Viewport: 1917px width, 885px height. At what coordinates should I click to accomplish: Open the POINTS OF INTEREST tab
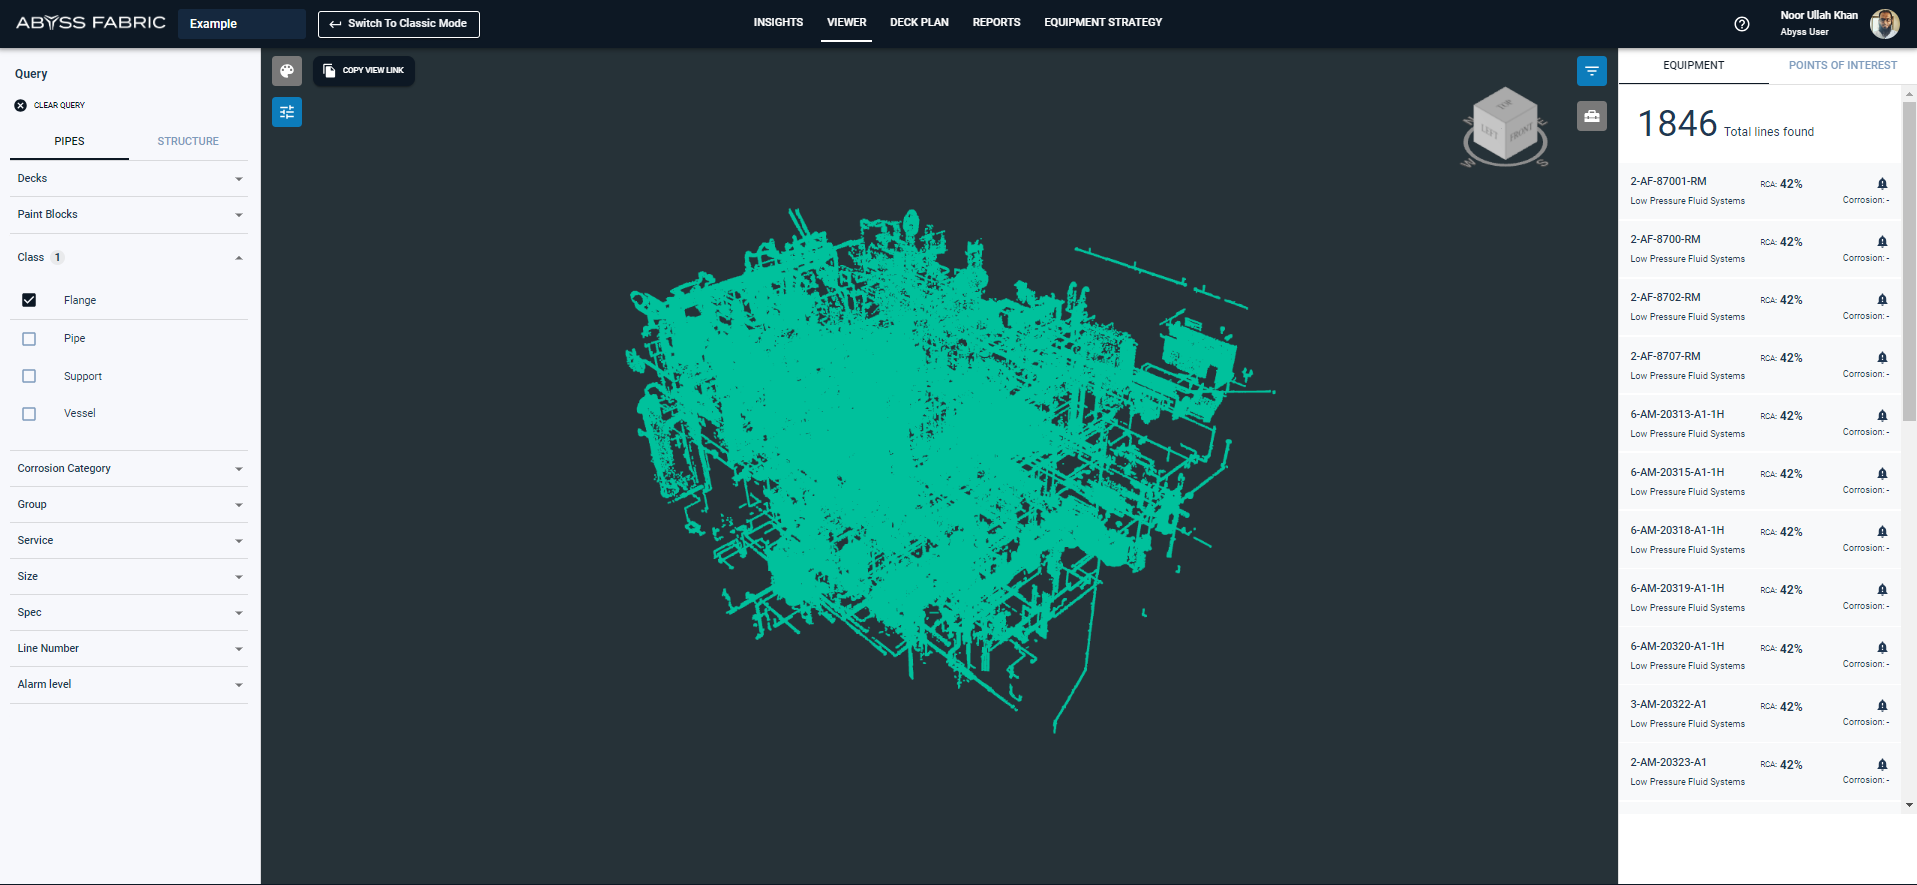pyautogui.click(x=1842, y=66)
